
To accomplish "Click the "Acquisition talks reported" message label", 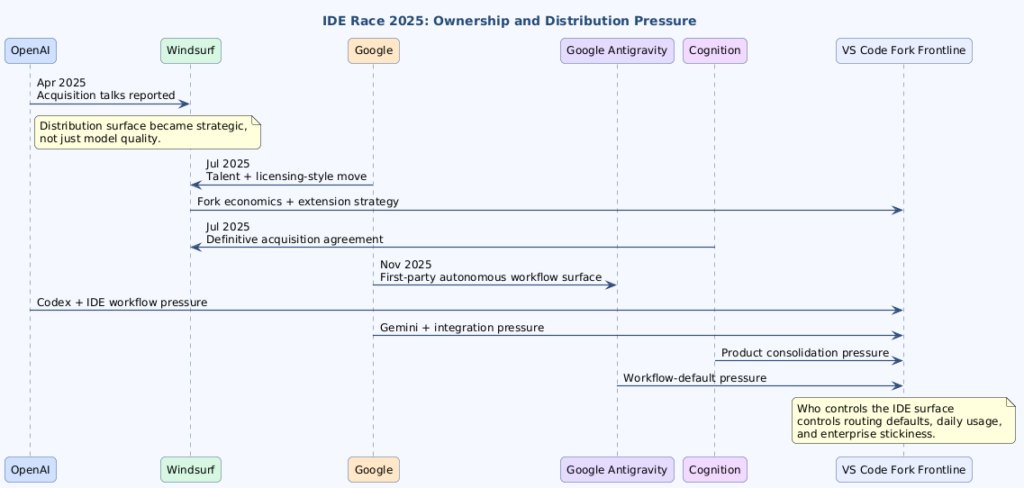I will click(106, 95).
